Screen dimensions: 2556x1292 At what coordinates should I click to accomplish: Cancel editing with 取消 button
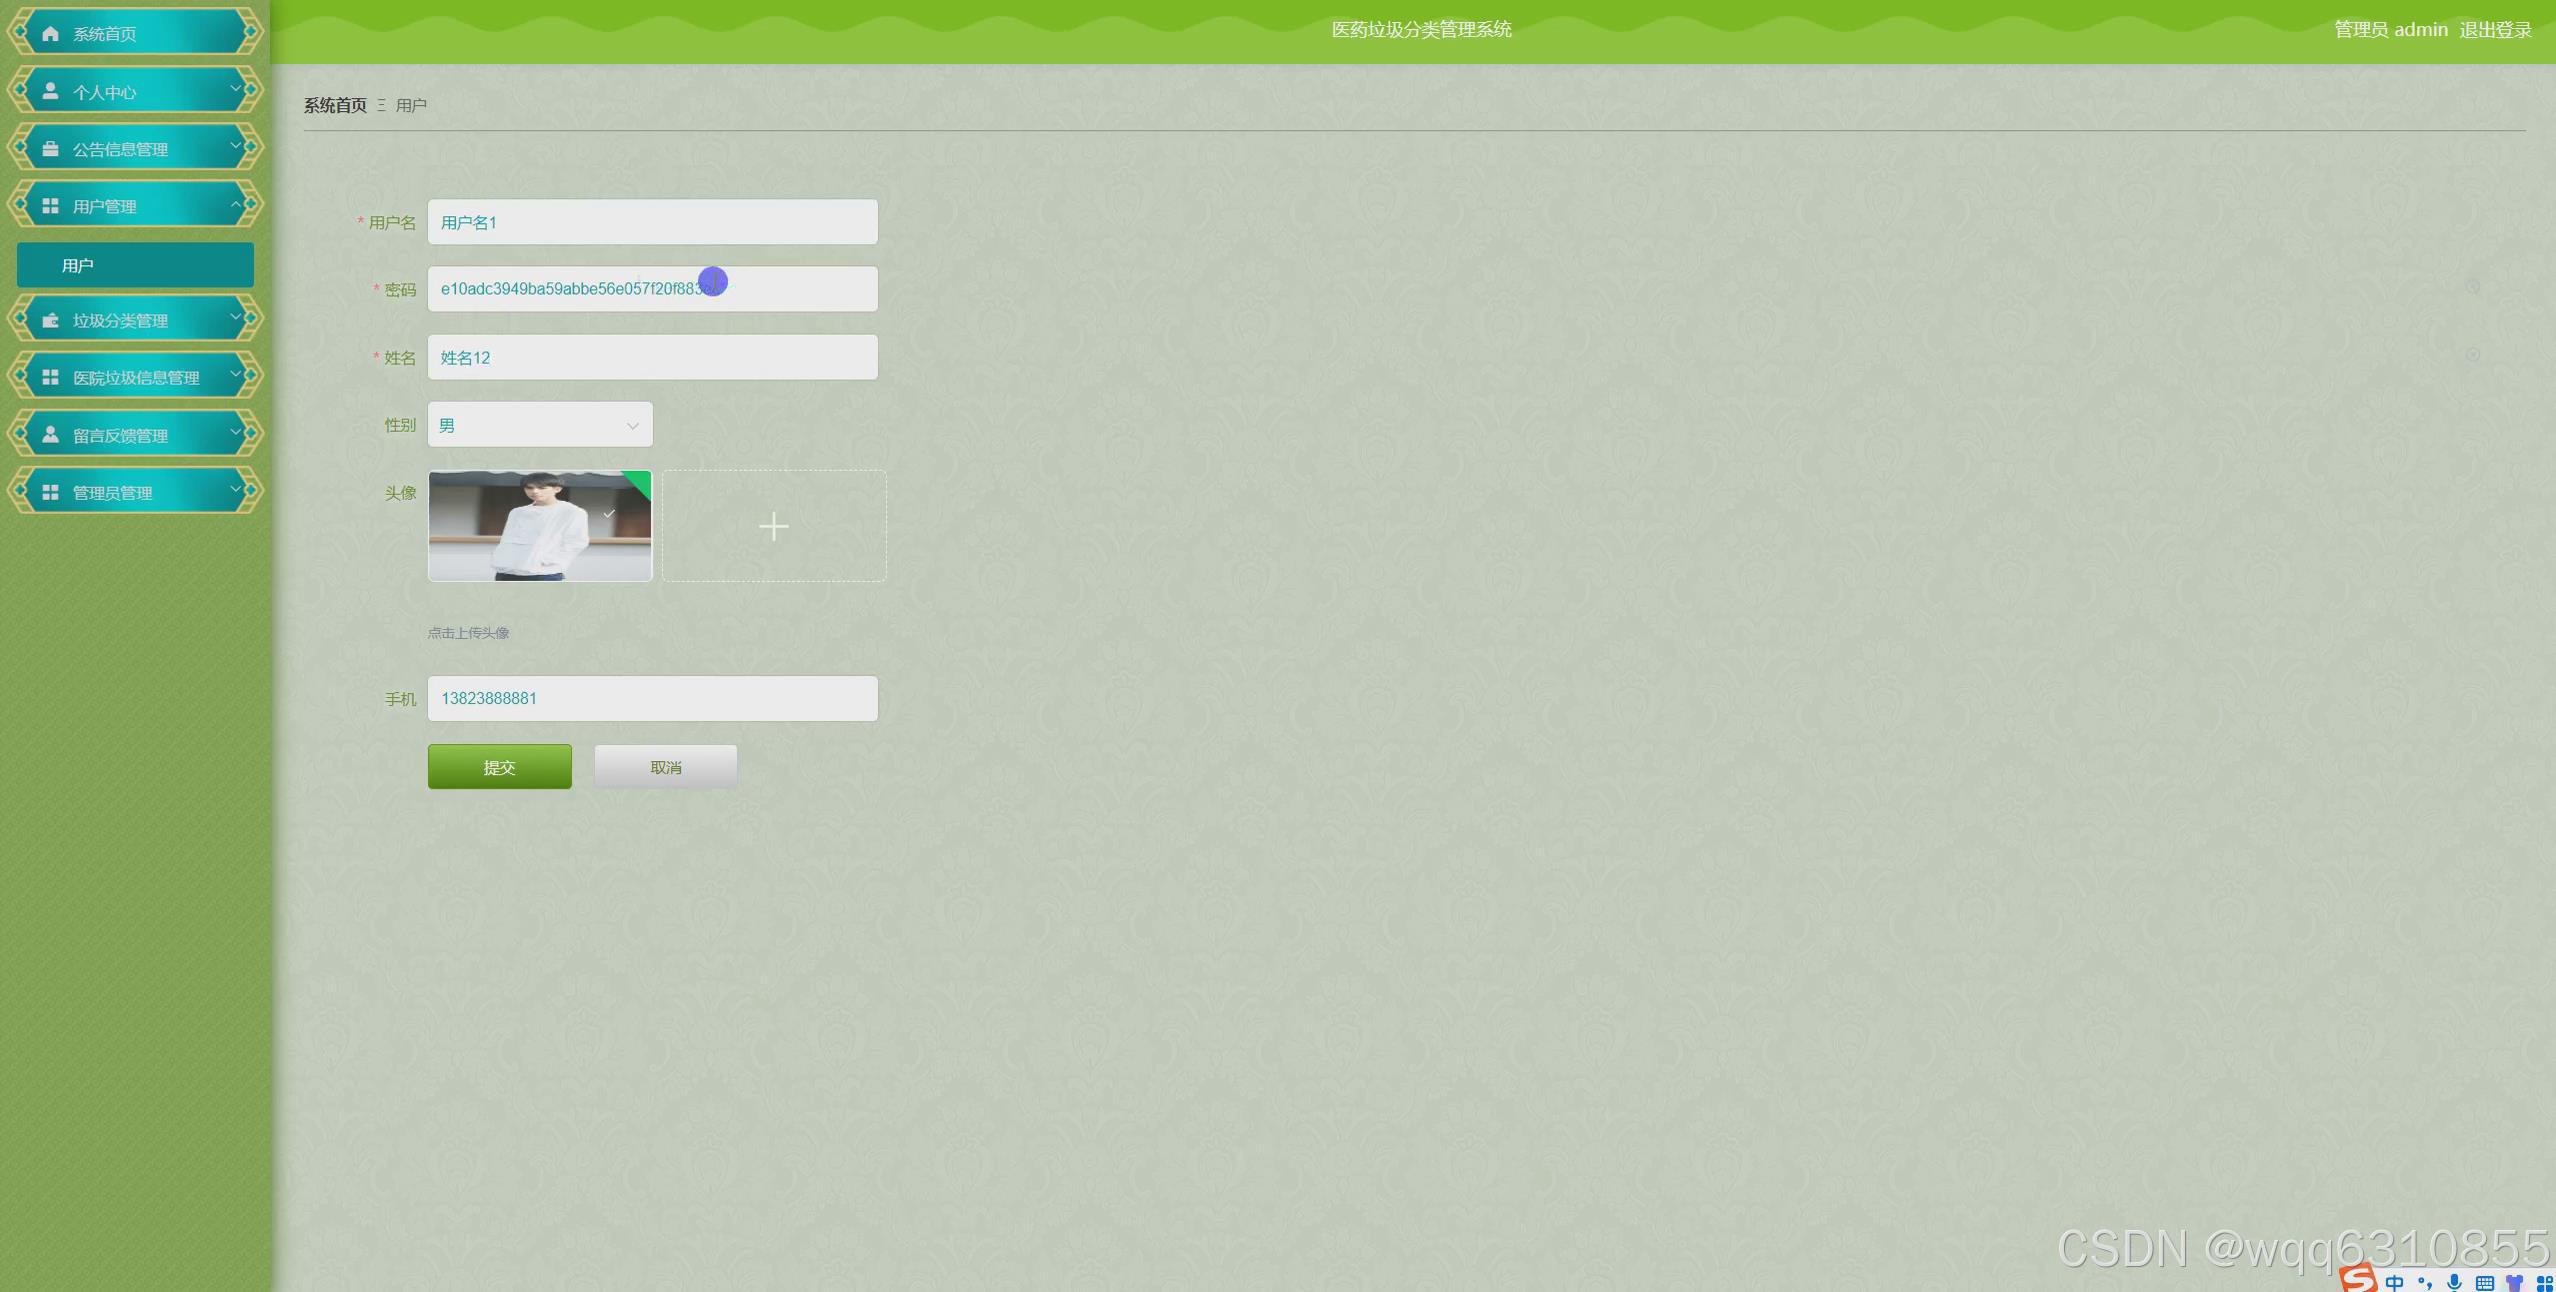click(666, 767)
